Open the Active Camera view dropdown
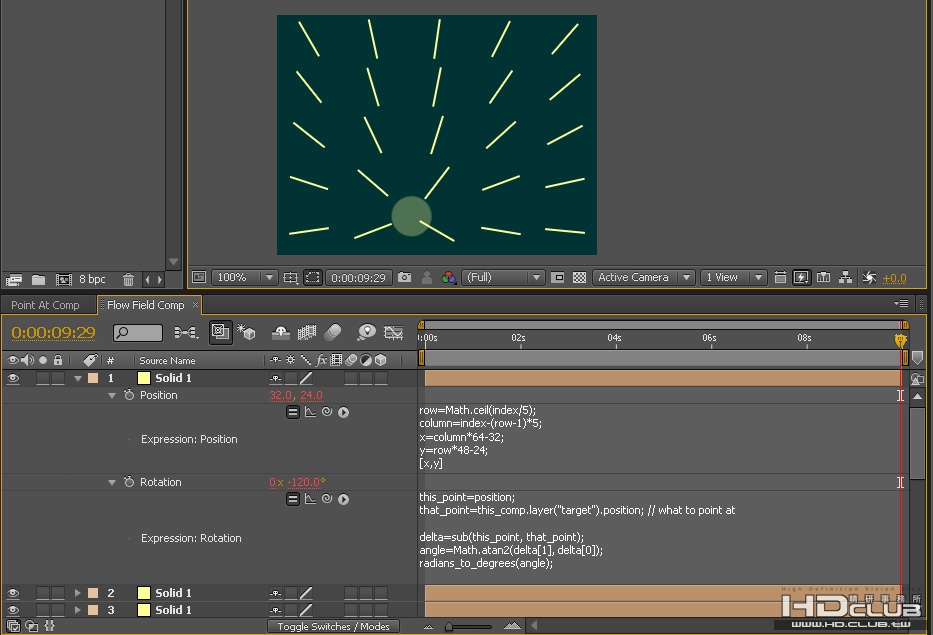The width and height of the screenshot is (933, 635). coord(643,277)
